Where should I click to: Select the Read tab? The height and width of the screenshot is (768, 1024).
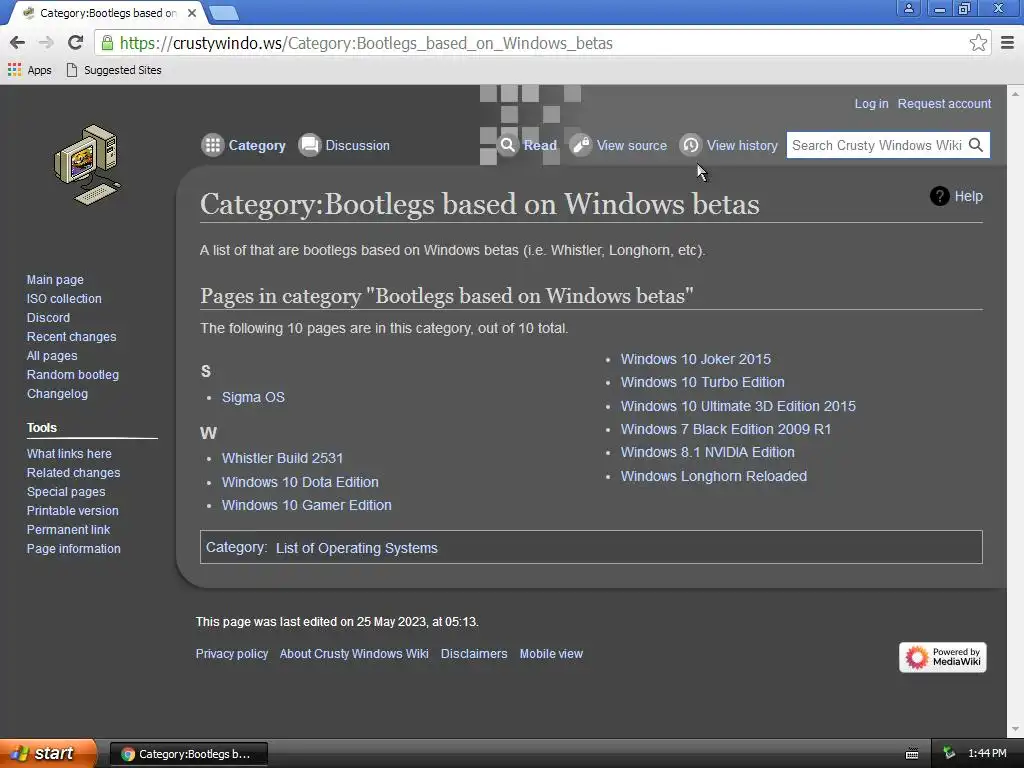pyautogui.click(x=527, y=145)
